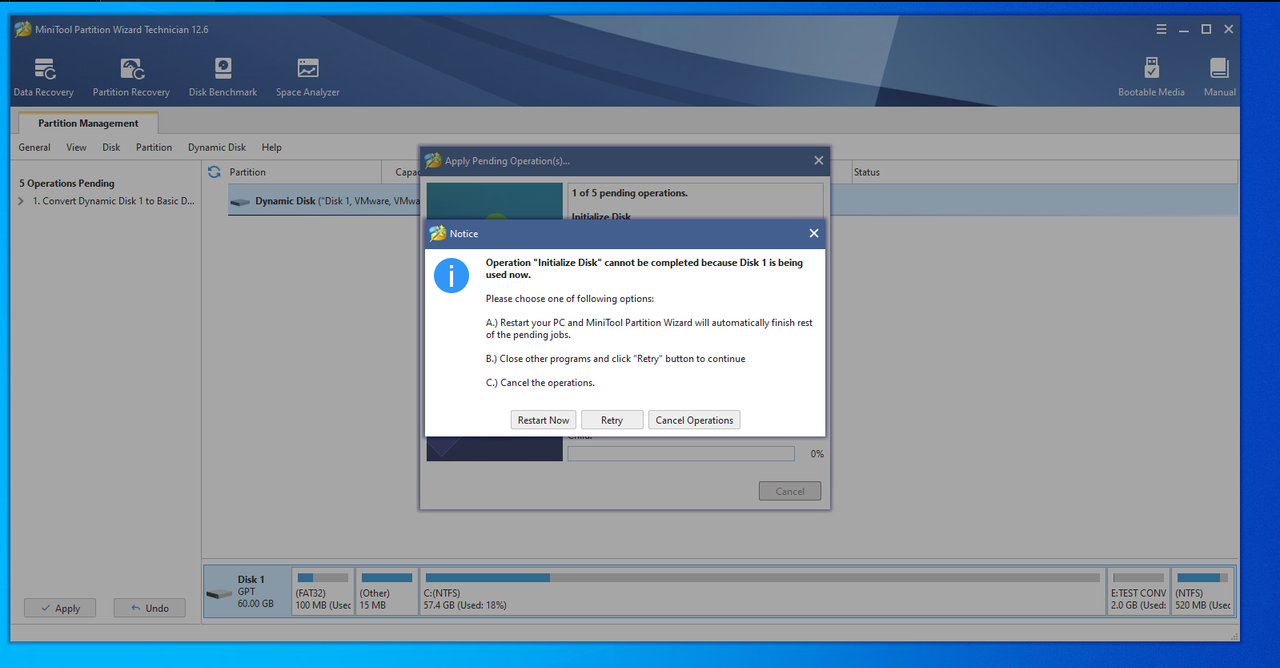Click the Partition column header
1280x668 pixels.
click(x=247, y=172)
